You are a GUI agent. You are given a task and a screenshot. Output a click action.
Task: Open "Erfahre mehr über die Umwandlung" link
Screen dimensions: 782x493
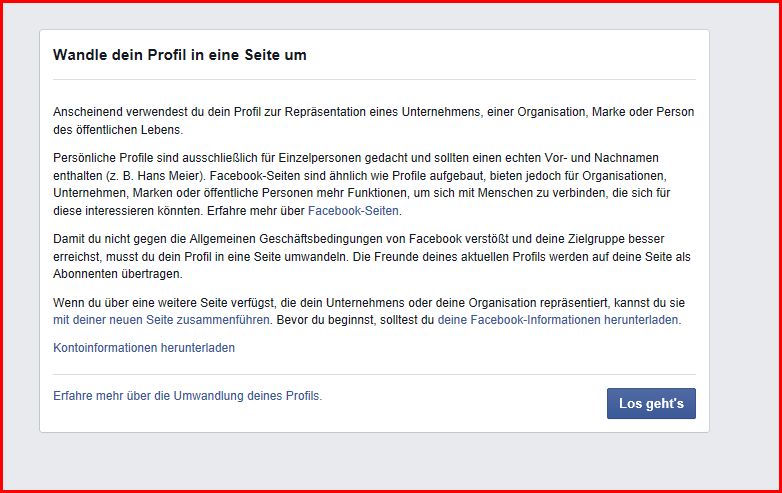click(x=187, y=396)
